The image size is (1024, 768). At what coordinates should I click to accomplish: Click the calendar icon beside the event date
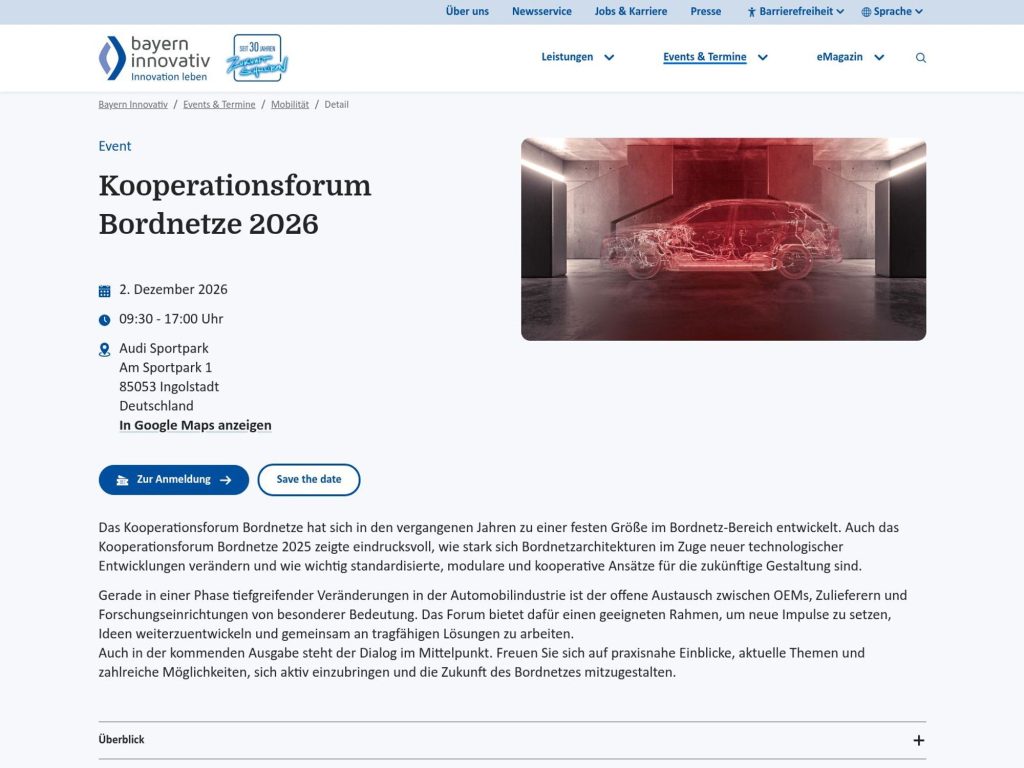(x=104, y=289)
